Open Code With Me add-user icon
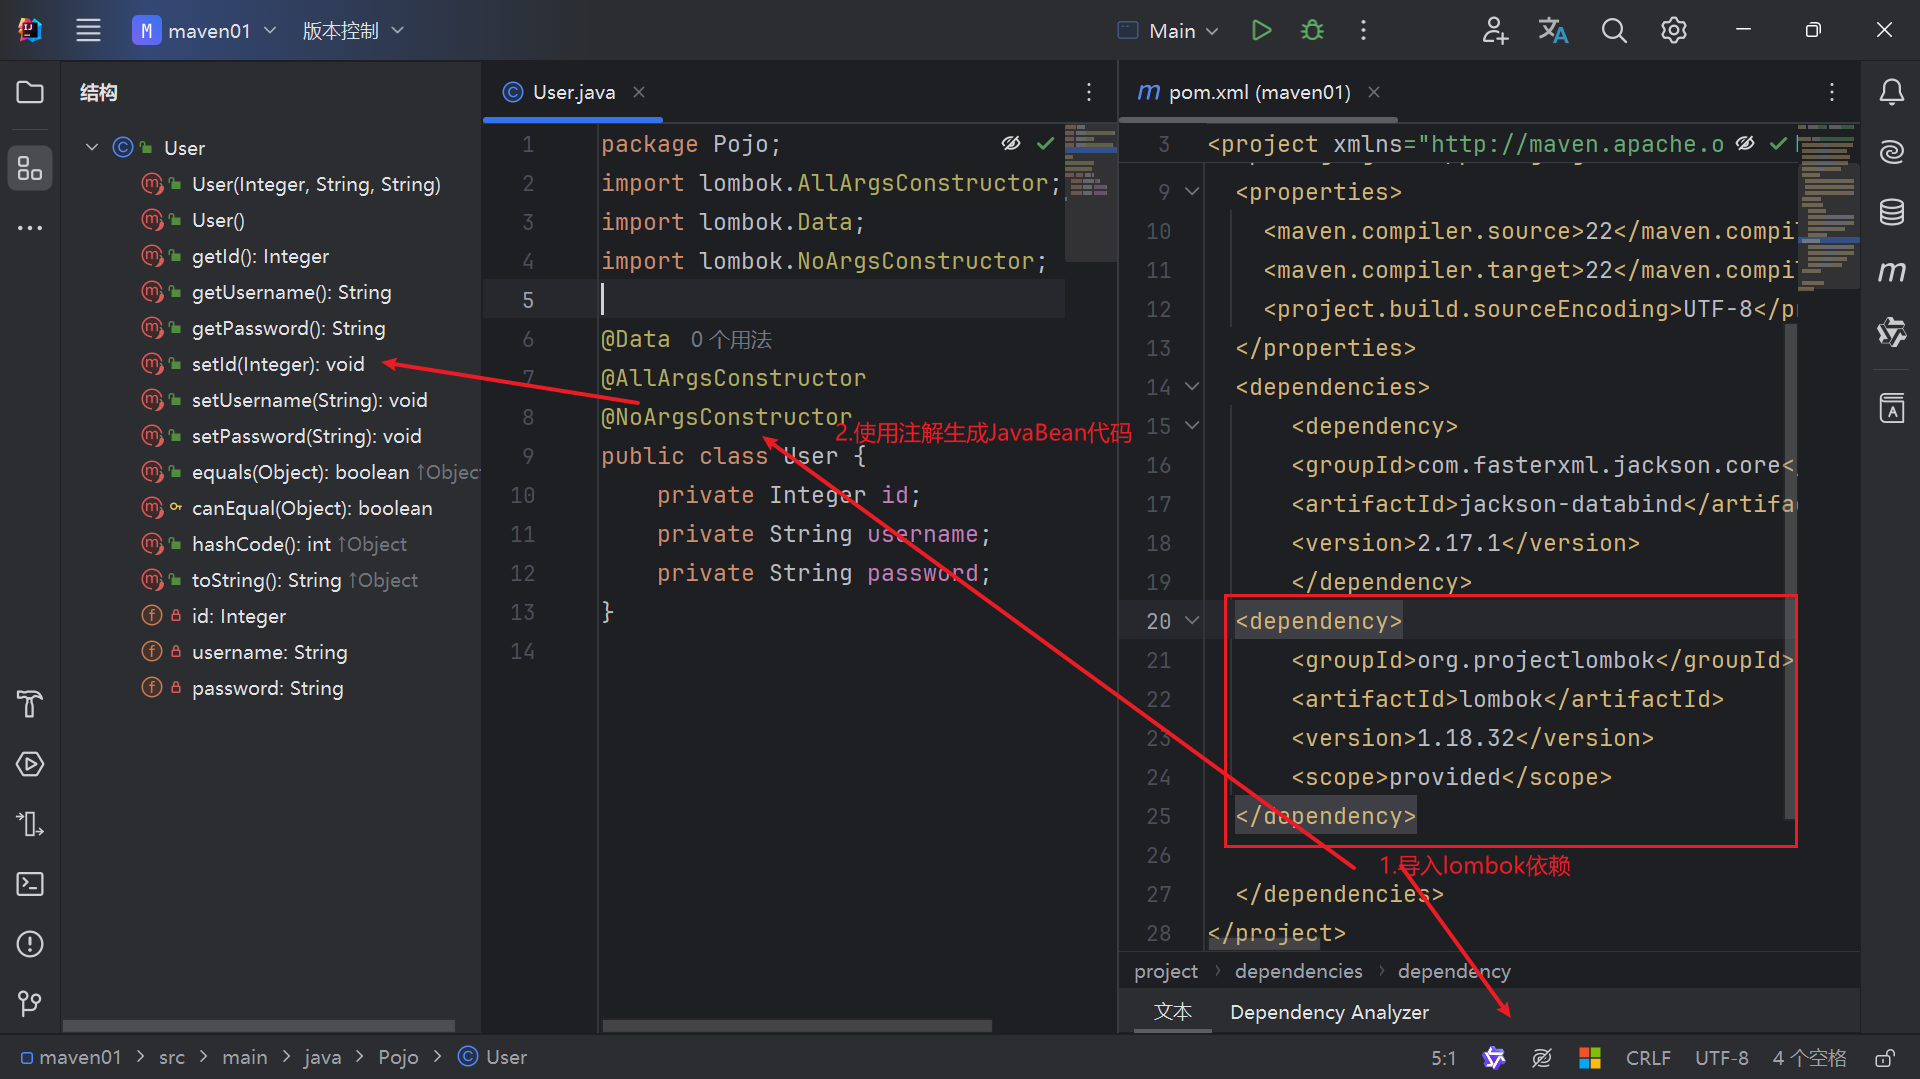This screenshot has height=1079, width=1920. pyautogui.click(x=1494, y=30)
